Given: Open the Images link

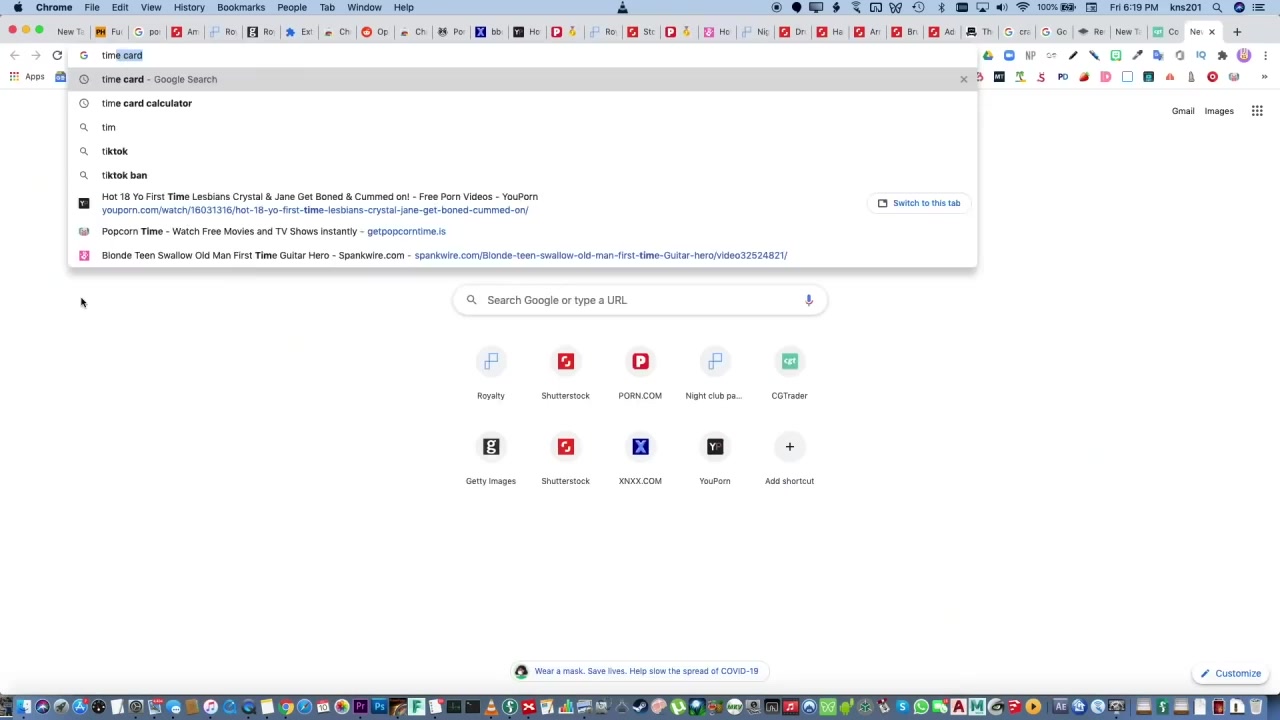Looking at the screenshot, I should point(1219,111).
